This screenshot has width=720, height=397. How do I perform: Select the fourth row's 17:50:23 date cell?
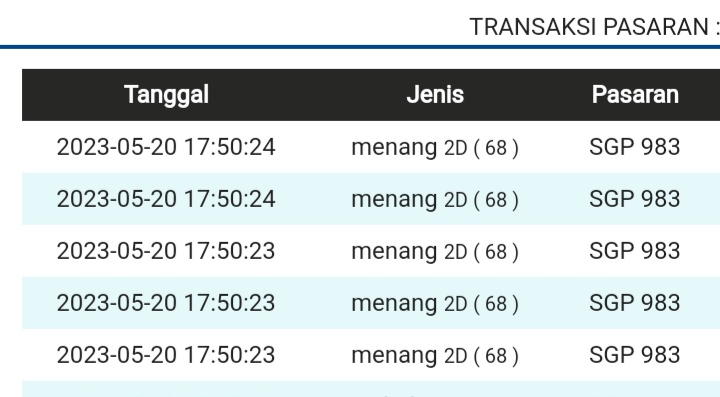click(x=166, y=303)
